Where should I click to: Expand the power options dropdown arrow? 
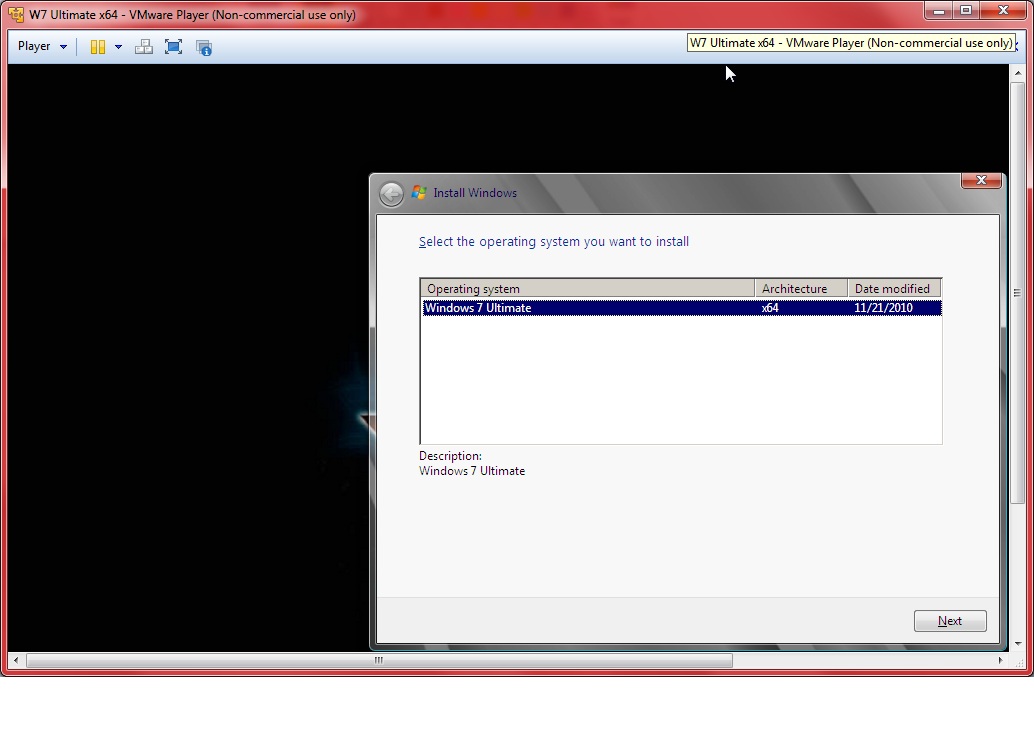point(119,47)
